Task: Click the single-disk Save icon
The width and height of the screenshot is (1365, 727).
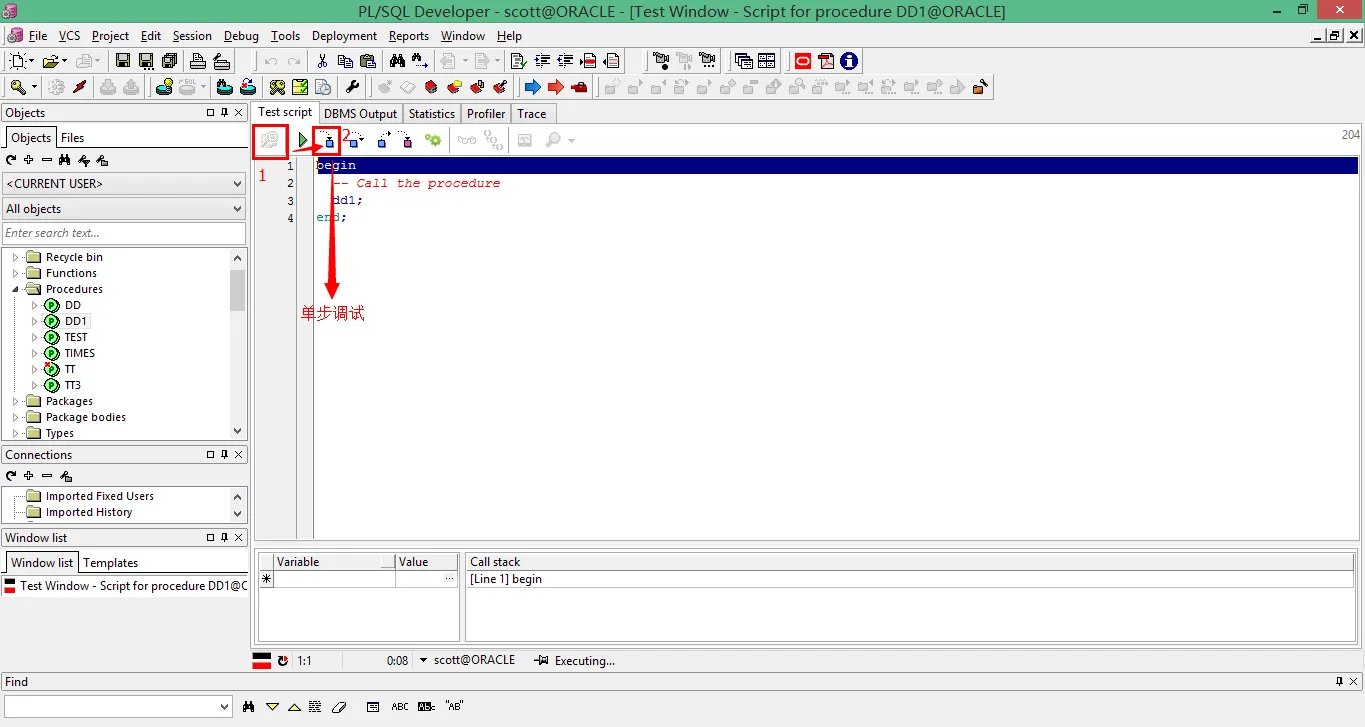Action: [x=122, y=61]
